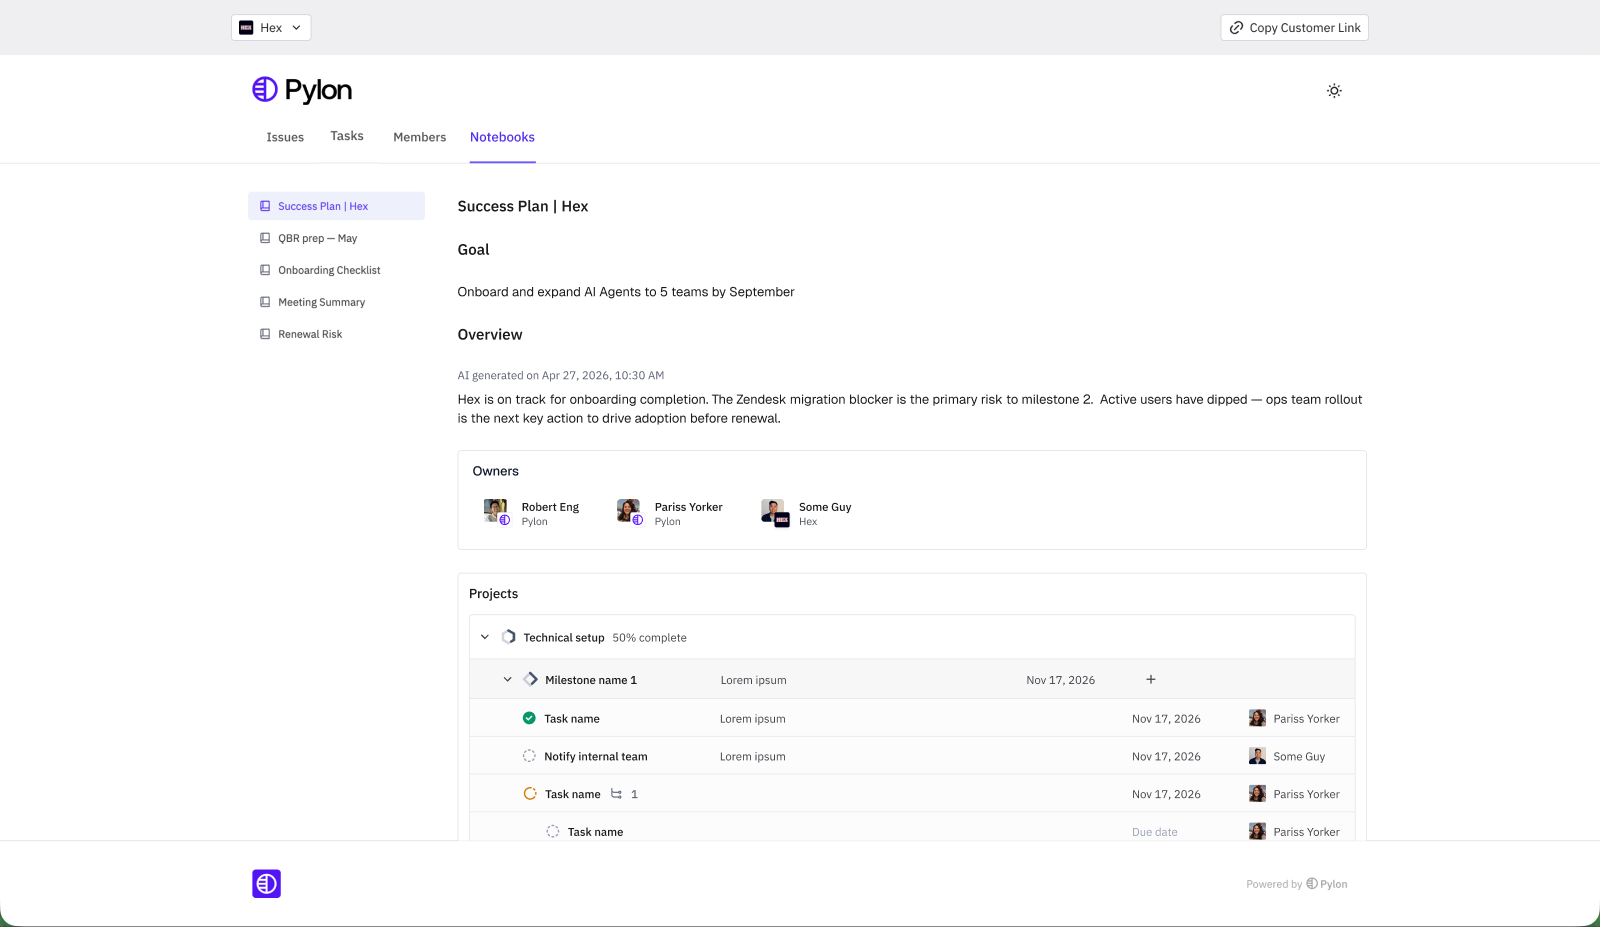1600x927 pixels.
Task: Click the Technical setup progress ring icon
Action: [509, 637]
